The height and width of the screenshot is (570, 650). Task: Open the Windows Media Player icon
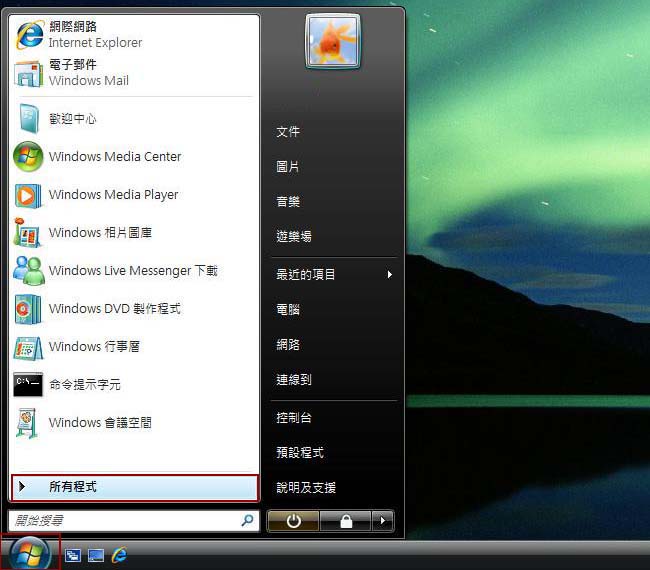pyautogui.click(x=28, y=195)
